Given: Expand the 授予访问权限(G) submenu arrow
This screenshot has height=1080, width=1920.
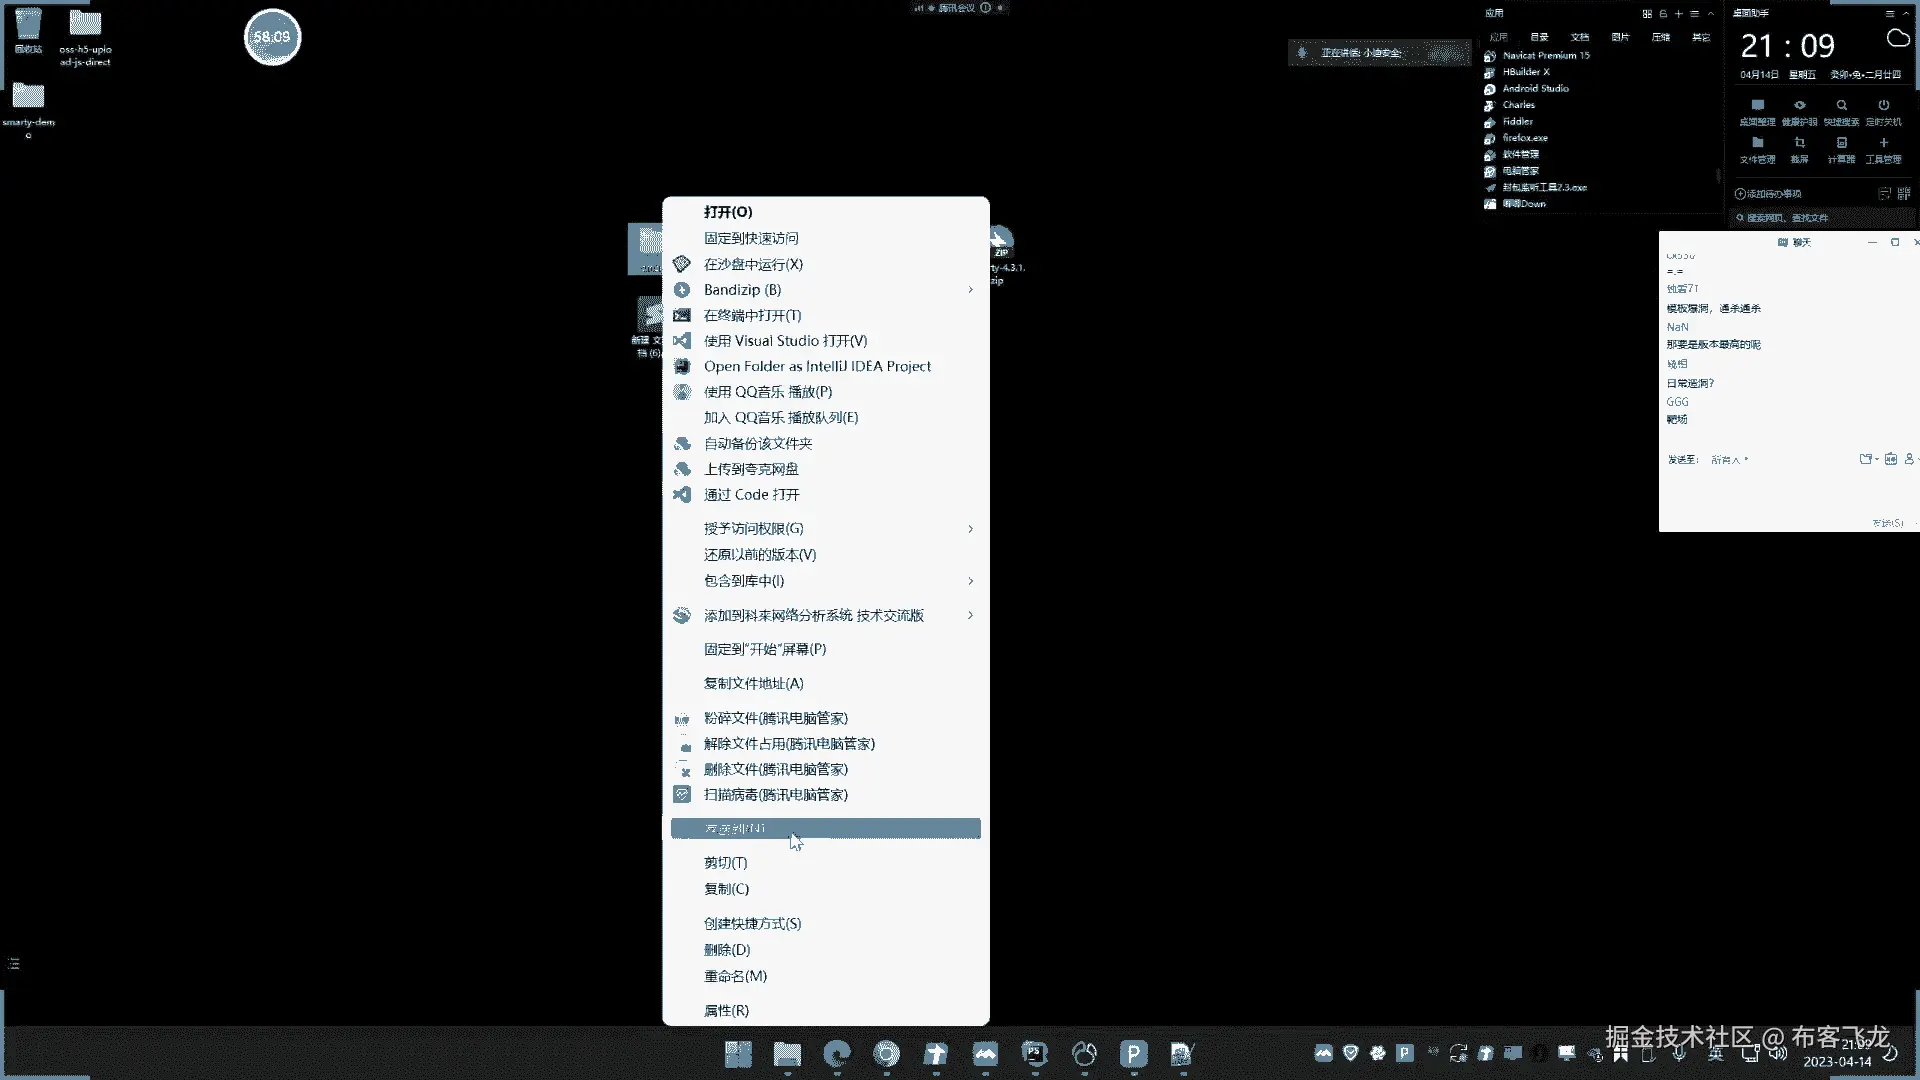Looking at the screenshot, I should point(970,529).
